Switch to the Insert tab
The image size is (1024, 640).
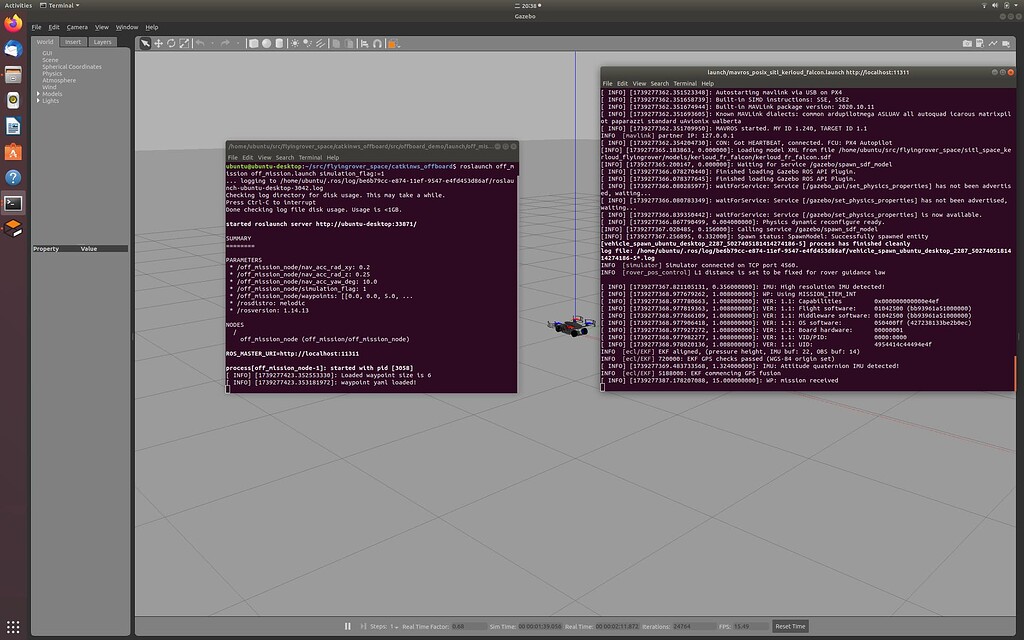(x=73, y=42)
